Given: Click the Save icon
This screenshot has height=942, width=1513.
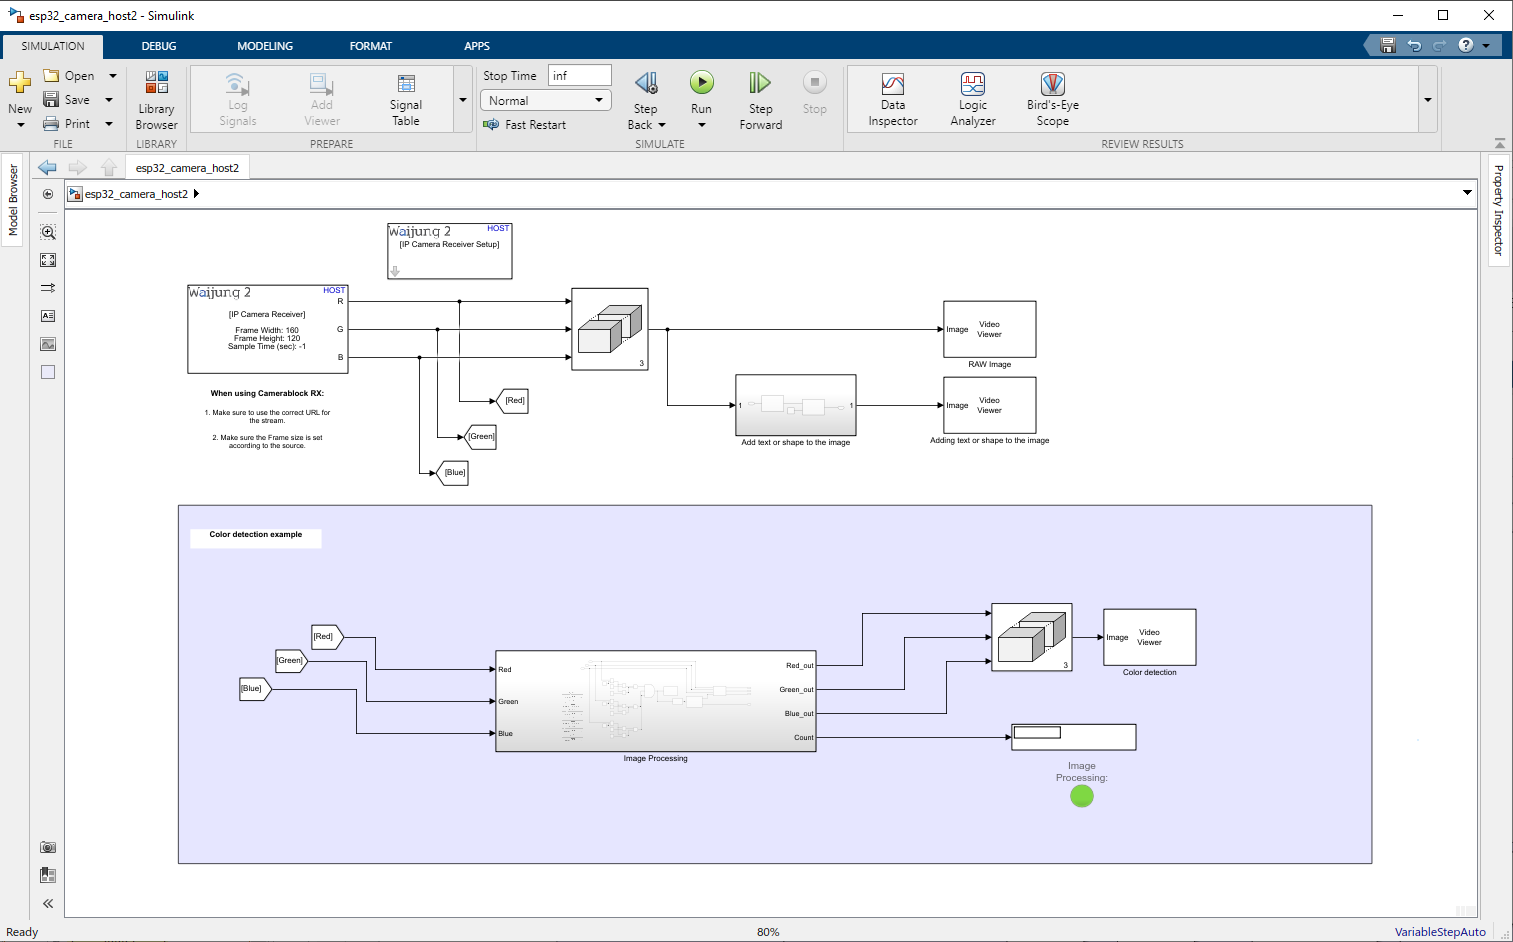Looking at the screenshot, I should [x=51, y=100].
